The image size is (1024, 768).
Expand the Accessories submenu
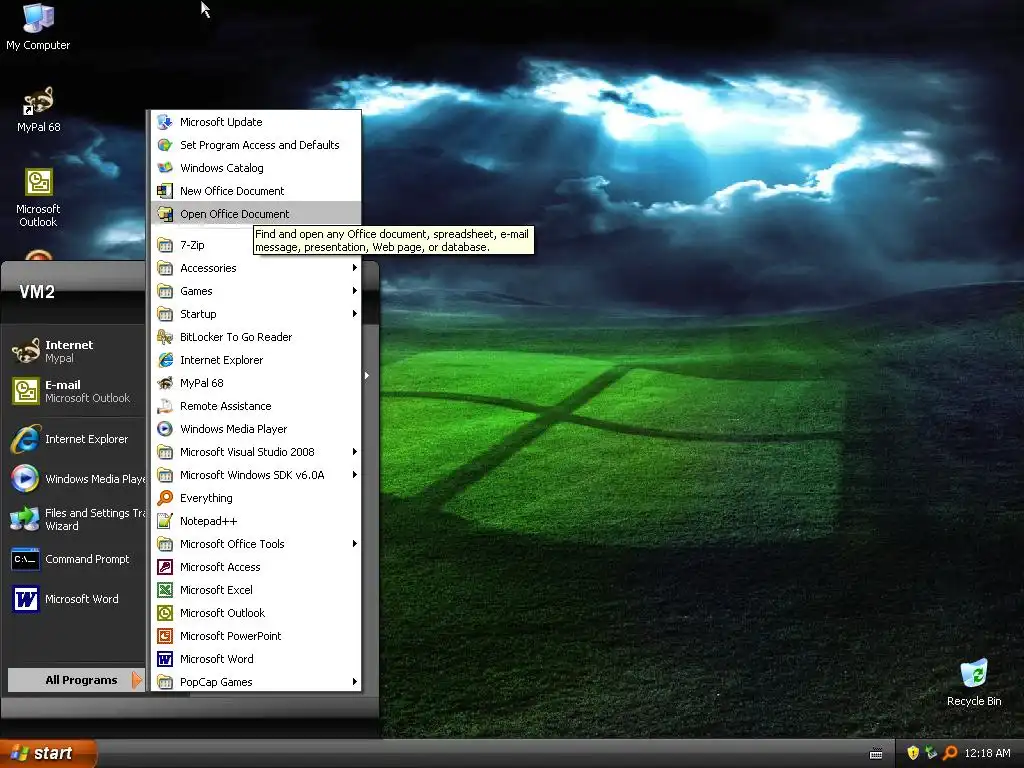(x=256, y=268)
